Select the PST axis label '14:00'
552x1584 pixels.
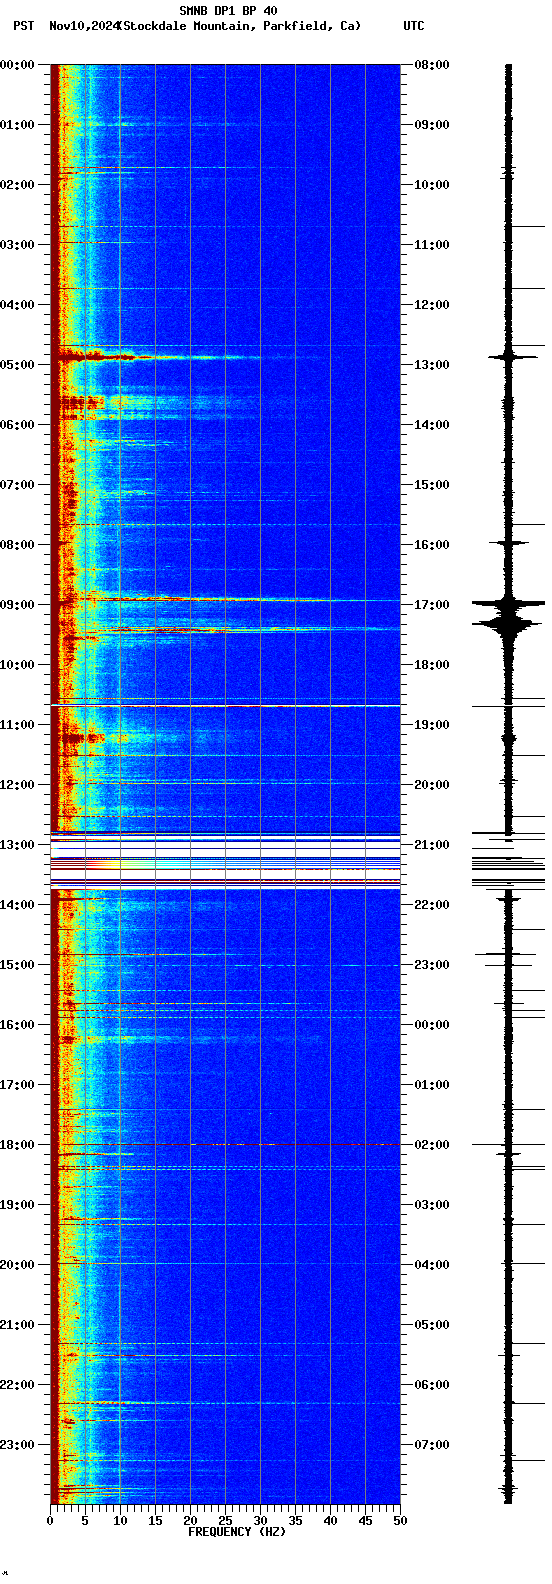pos(16,905)
